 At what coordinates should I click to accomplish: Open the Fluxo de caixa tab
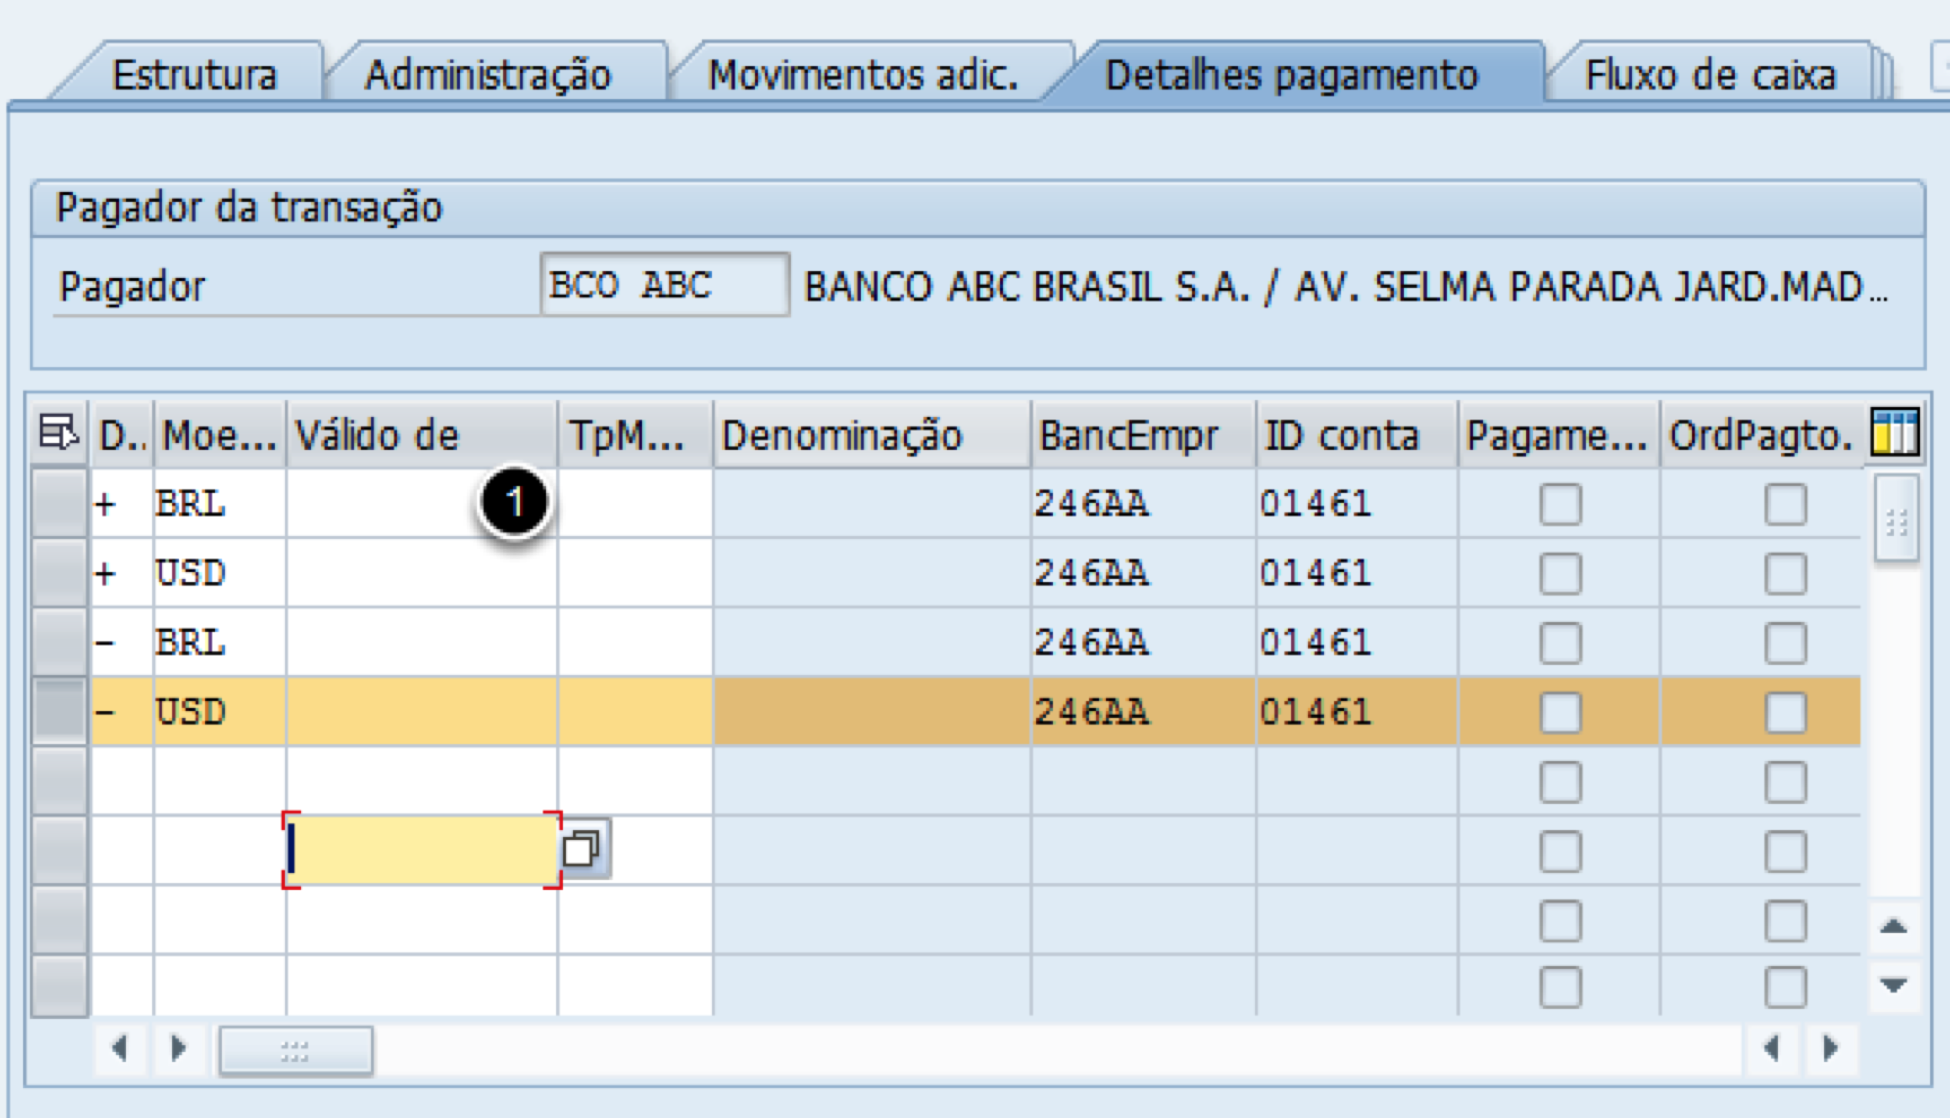tap(1710, 76)
